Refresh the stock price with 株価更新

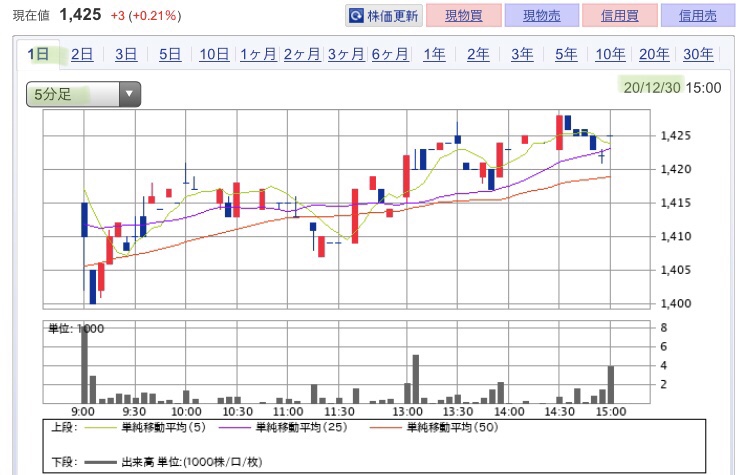[384, 16]
